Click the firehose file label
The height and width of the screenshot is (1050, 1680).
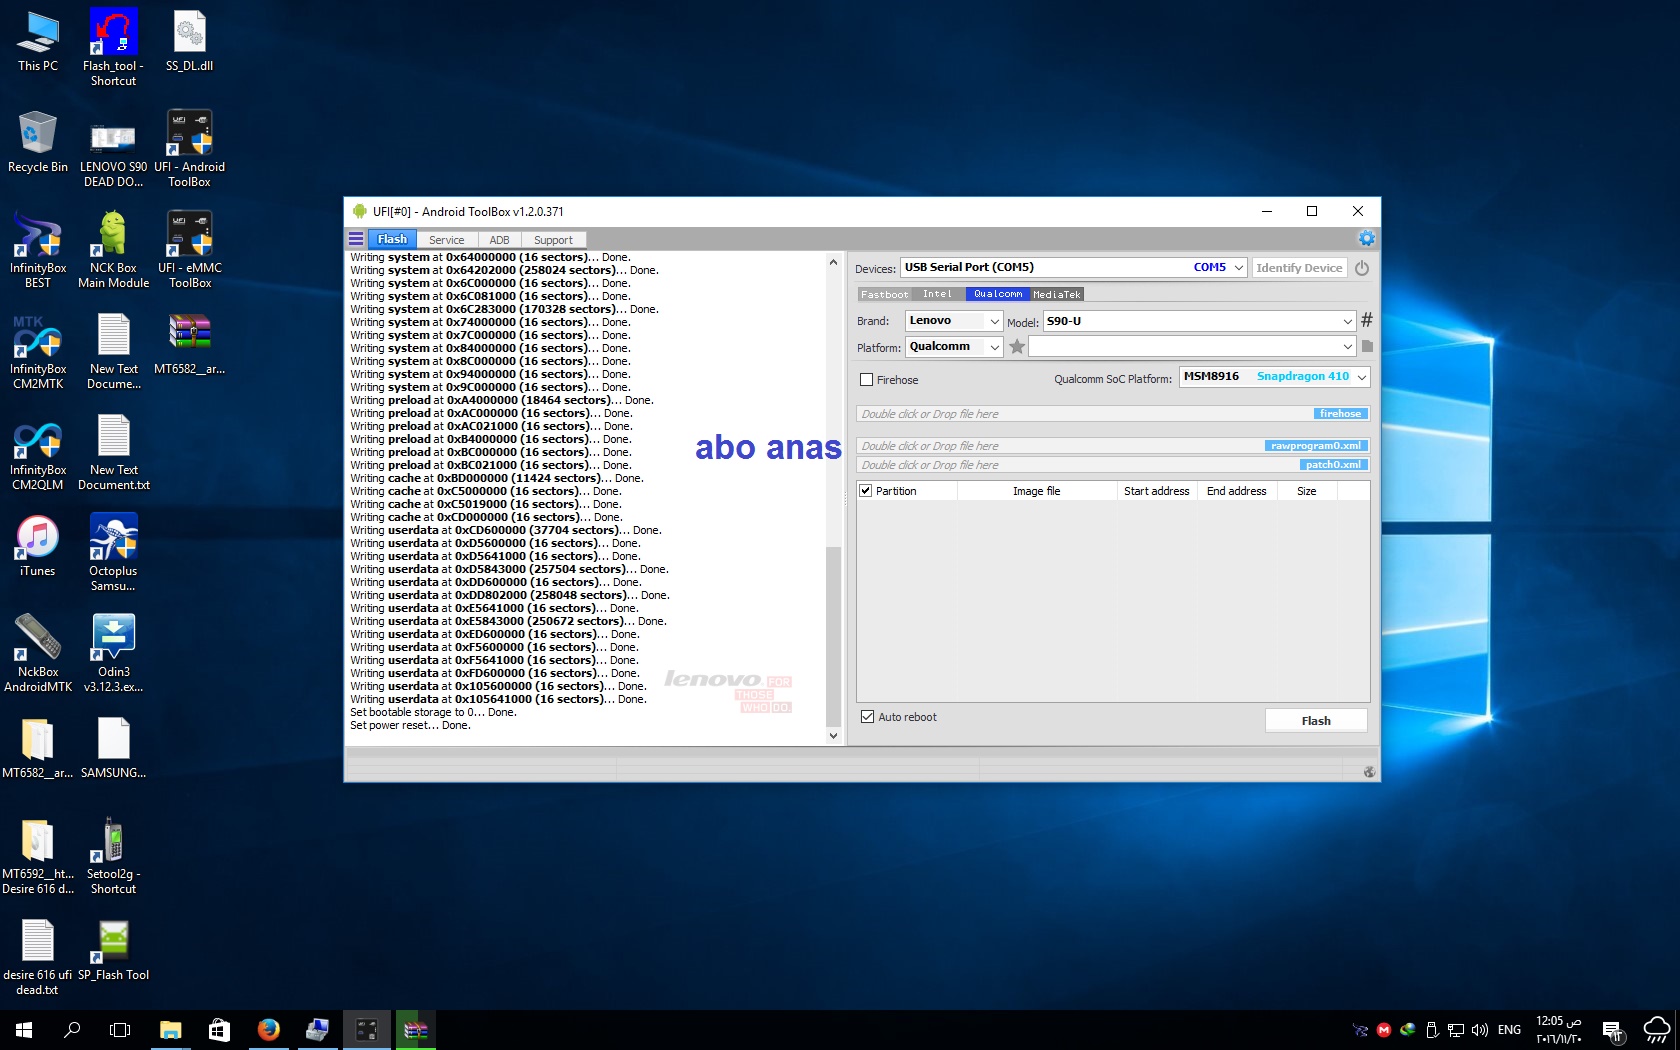[x=1340, y=414]
